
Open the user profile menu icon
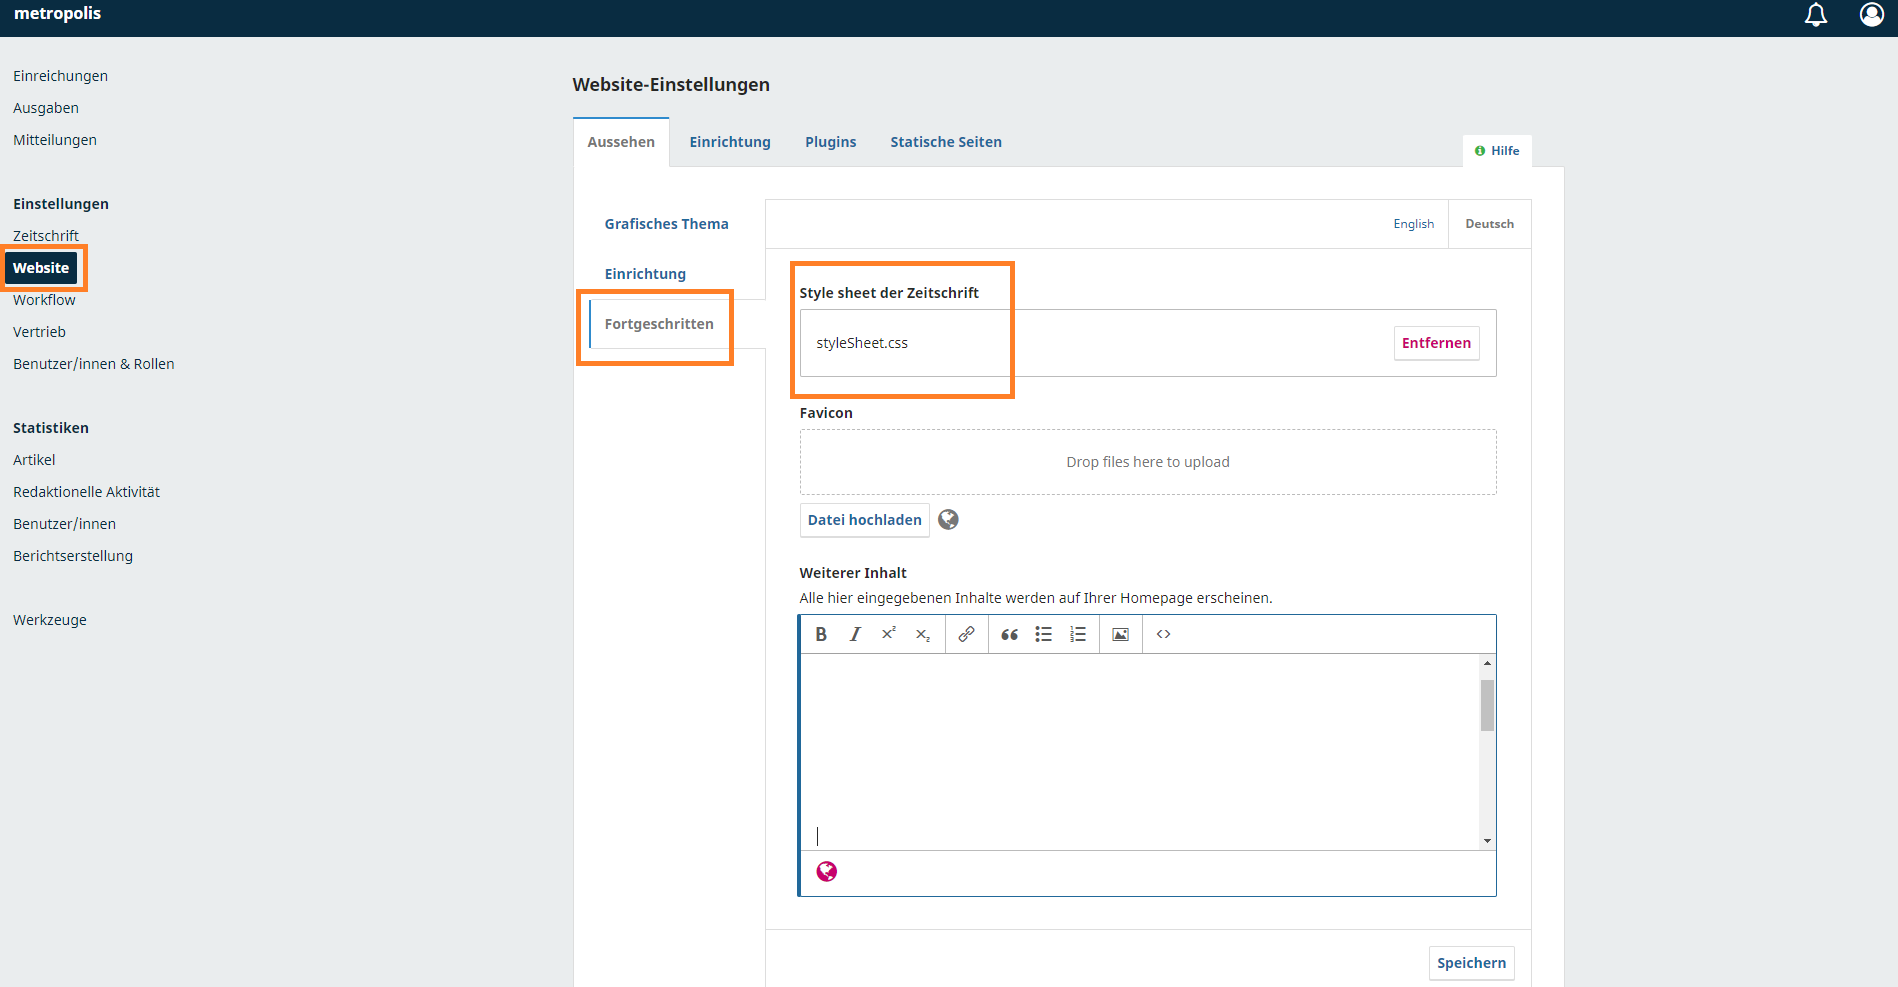coord(1871,15)
